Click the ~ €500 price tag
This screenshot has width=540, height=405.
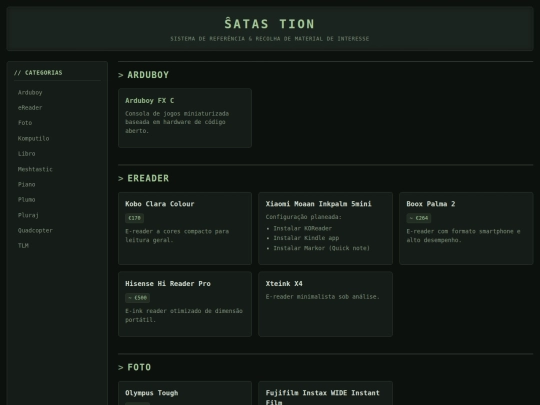coord(137,298)
